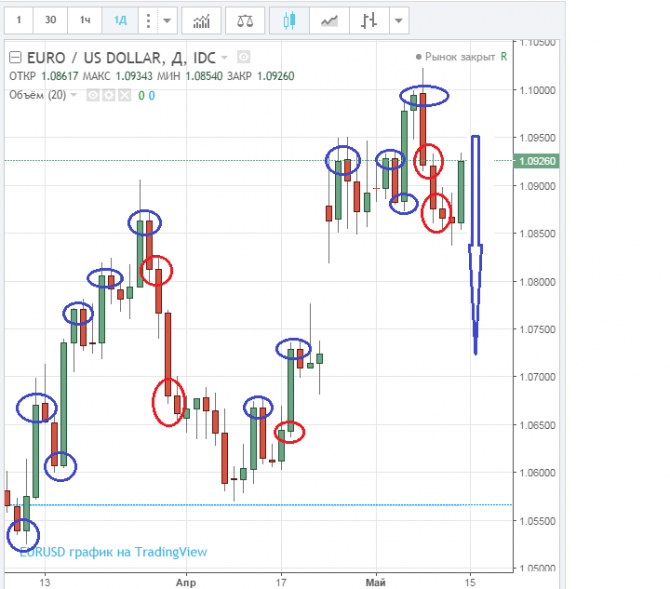The height and width of the screenshot is (589, 670).
Task: Select the 30 minute interval
Action: (x=50, y=20)
